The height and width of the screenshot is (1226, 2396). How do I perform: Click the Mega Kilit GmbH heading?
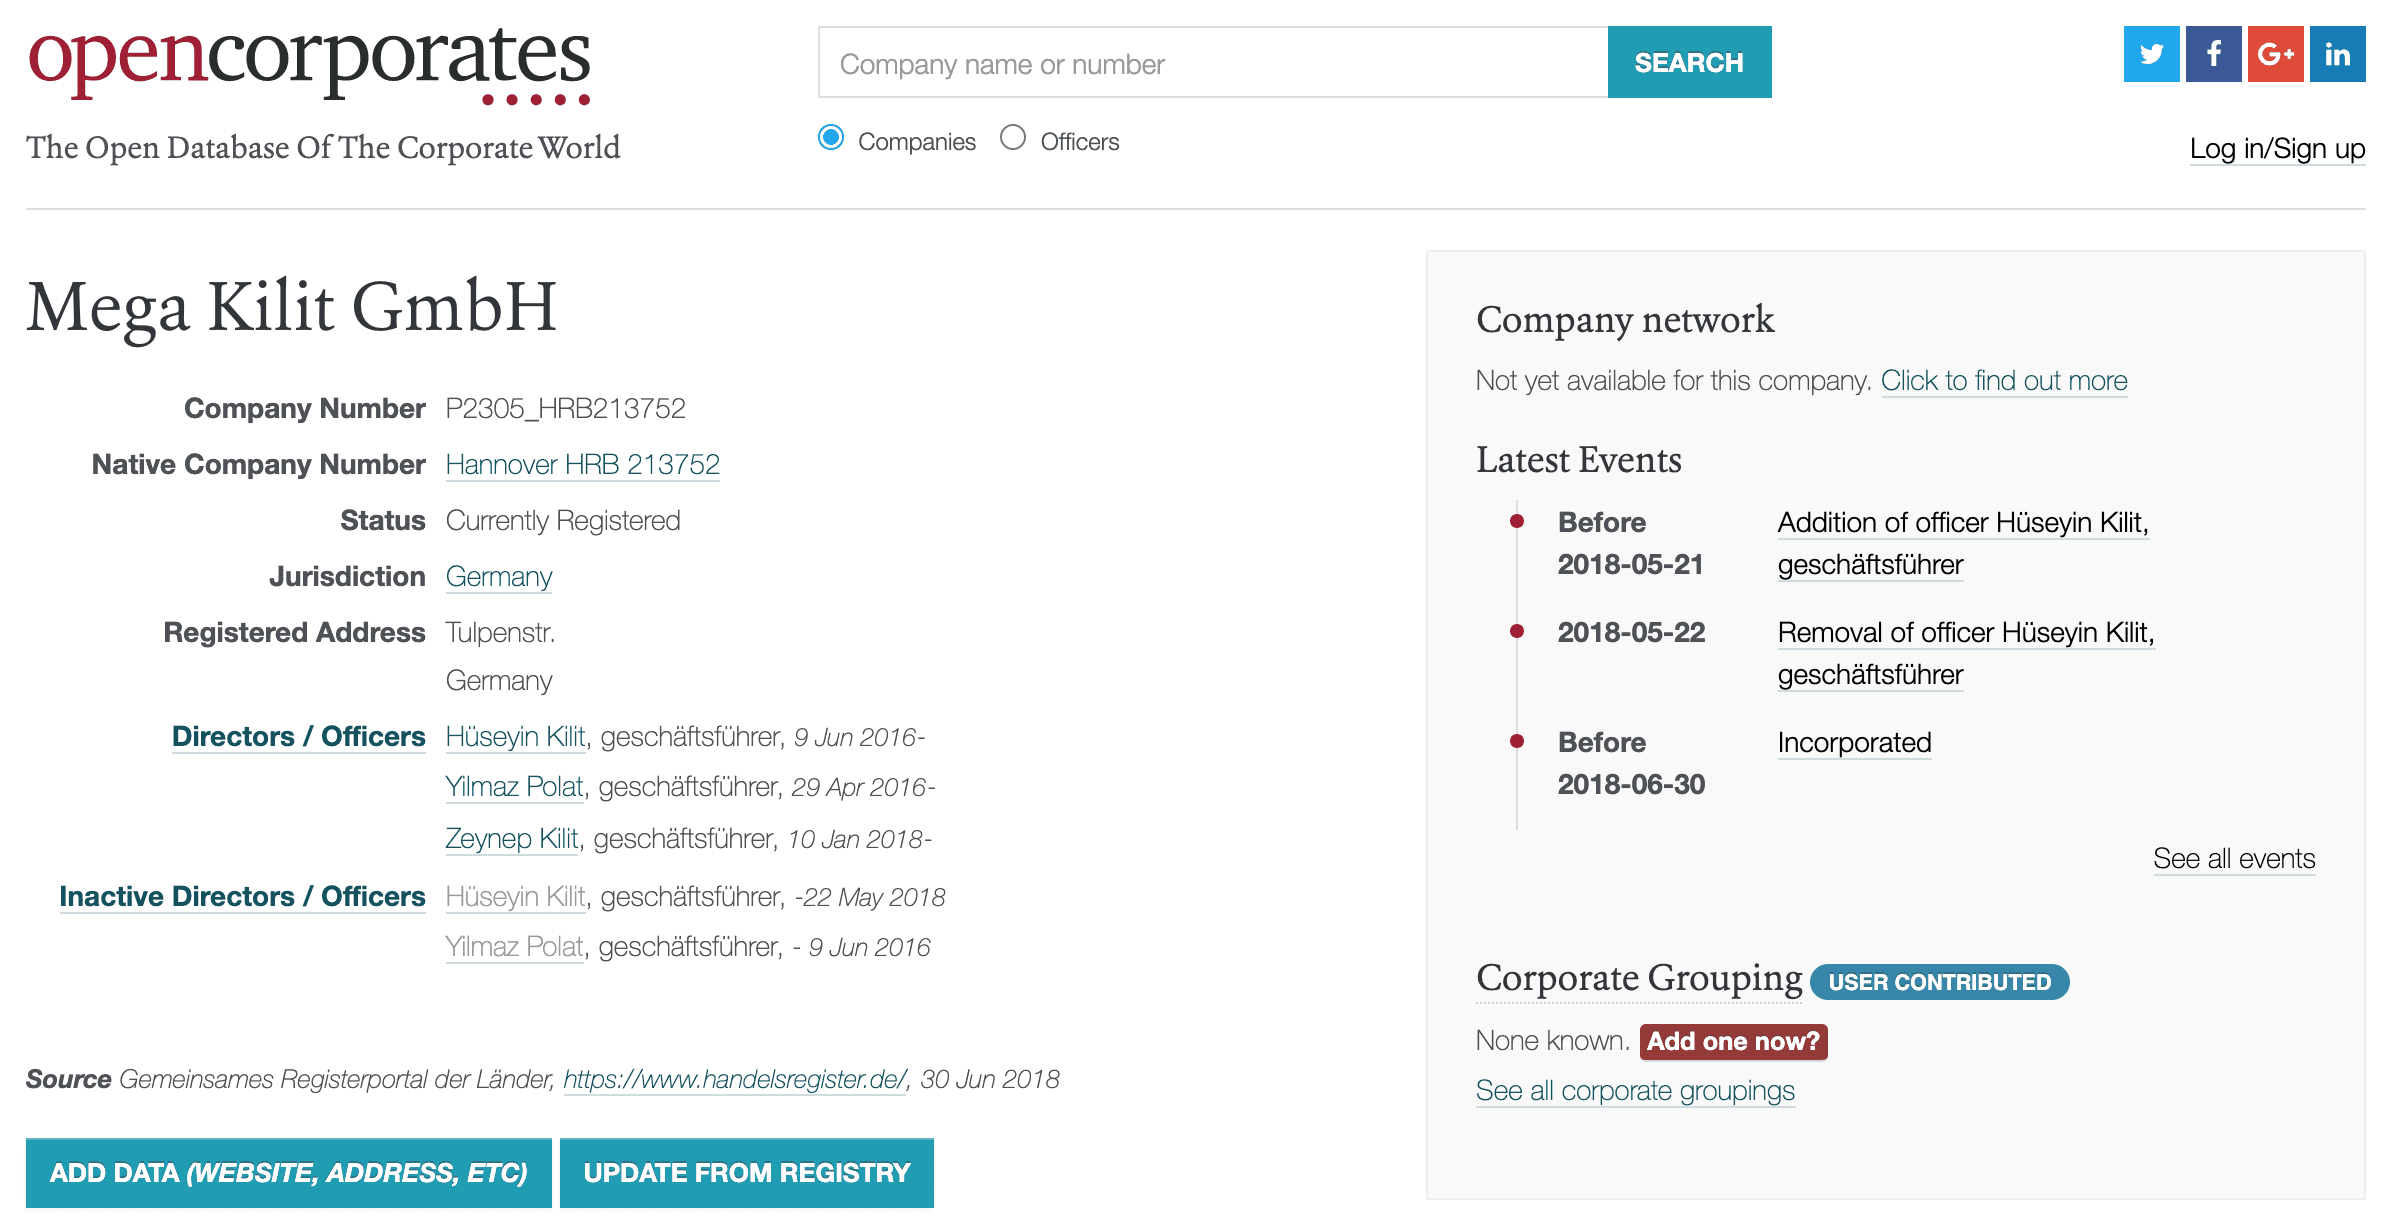291,307
